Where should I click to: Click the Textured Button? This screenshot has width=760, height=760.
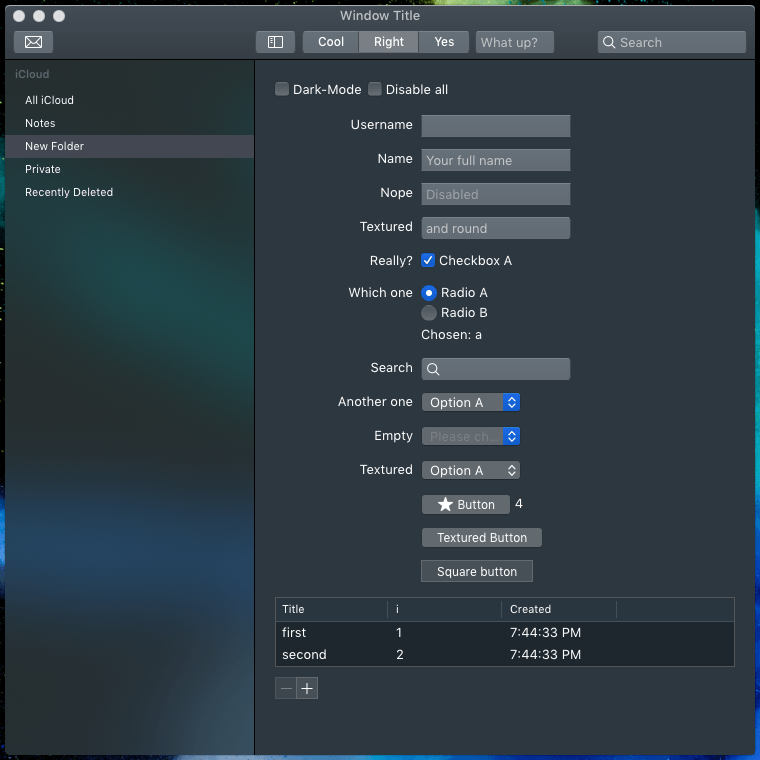[x=482, y=538]
